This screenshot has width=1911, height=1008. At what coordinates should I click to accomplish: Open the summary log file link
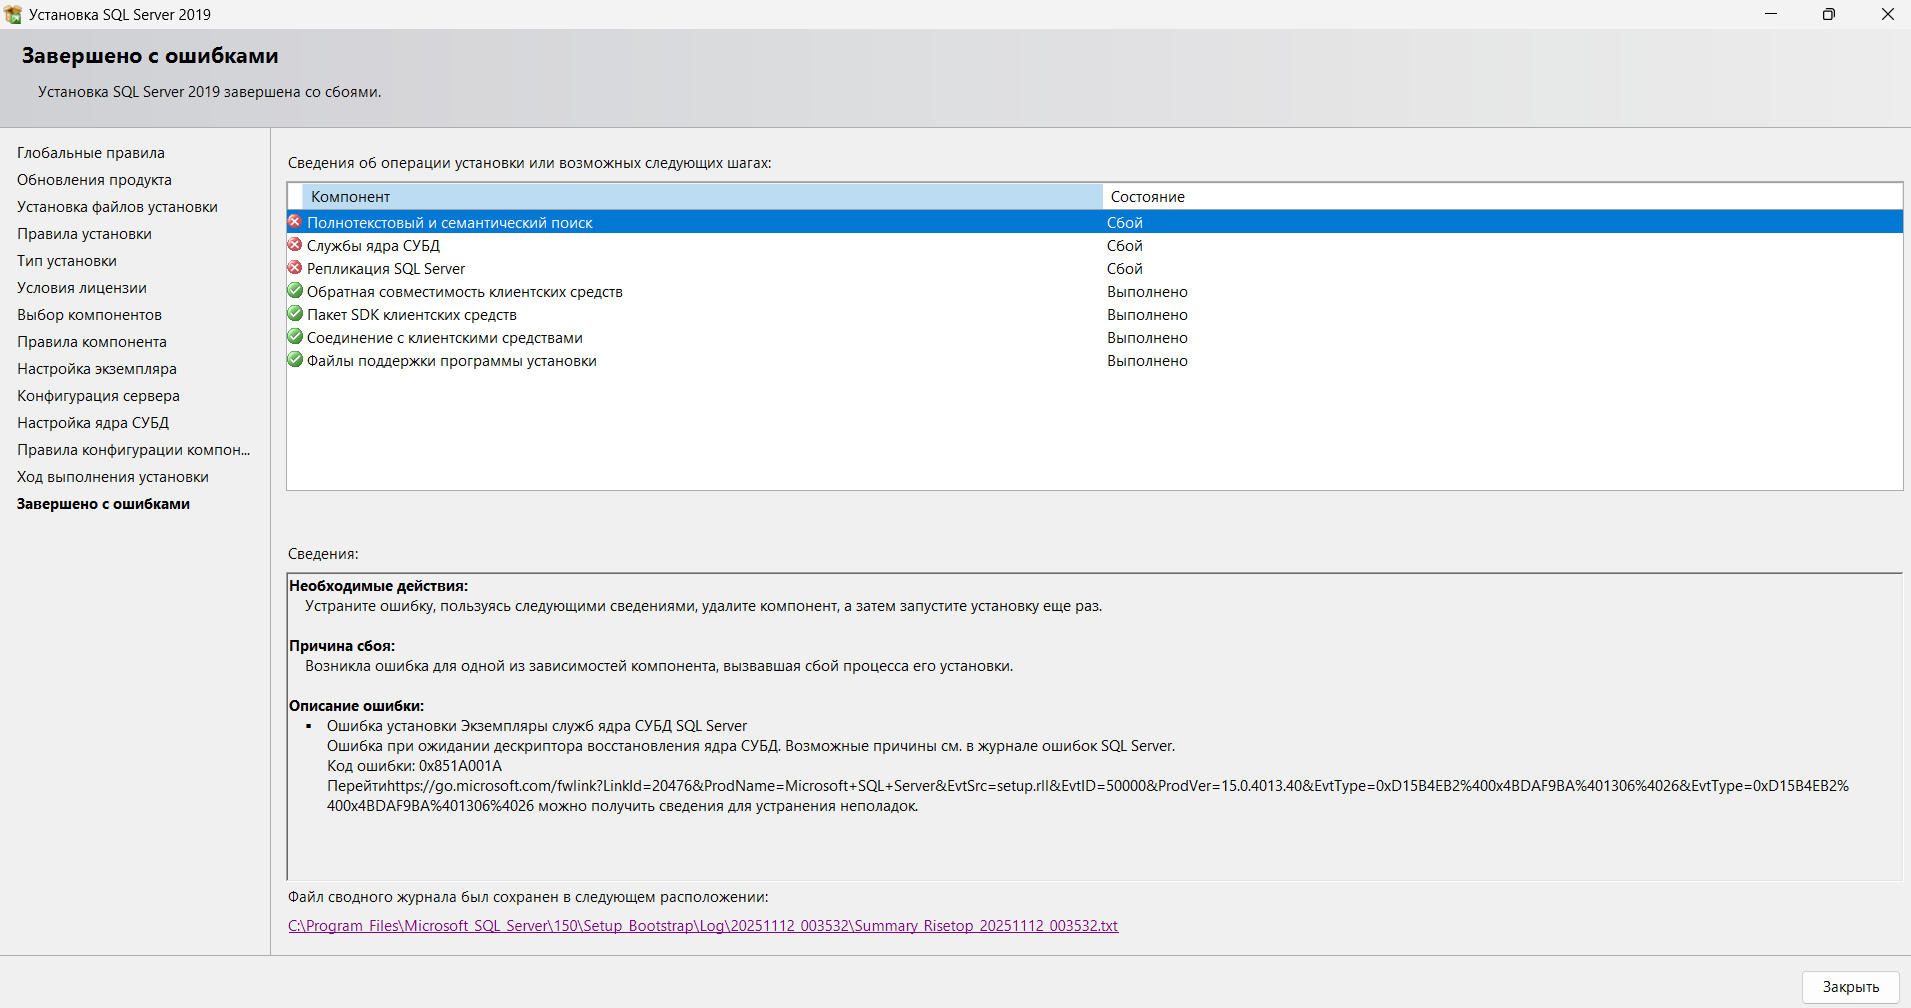pyautogui.click(x=703, y=926)
